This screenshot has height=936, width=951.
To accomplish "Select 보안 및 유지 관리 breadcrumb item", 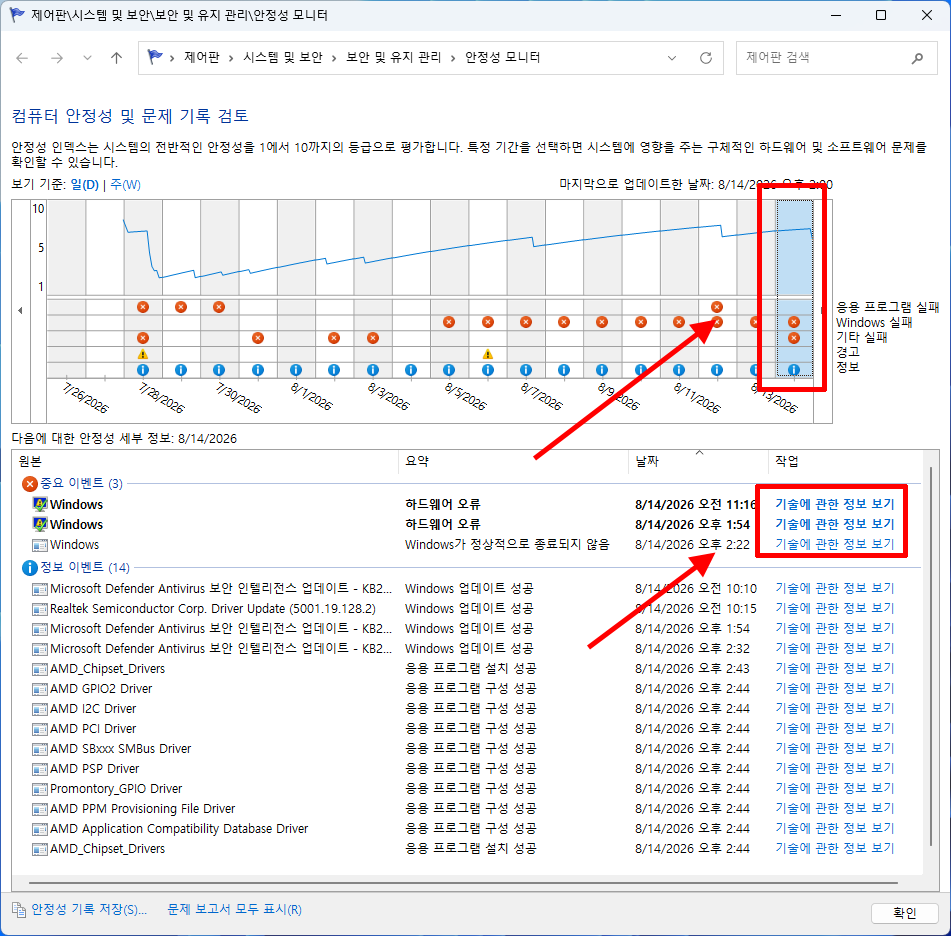I will tap(393, 57).
